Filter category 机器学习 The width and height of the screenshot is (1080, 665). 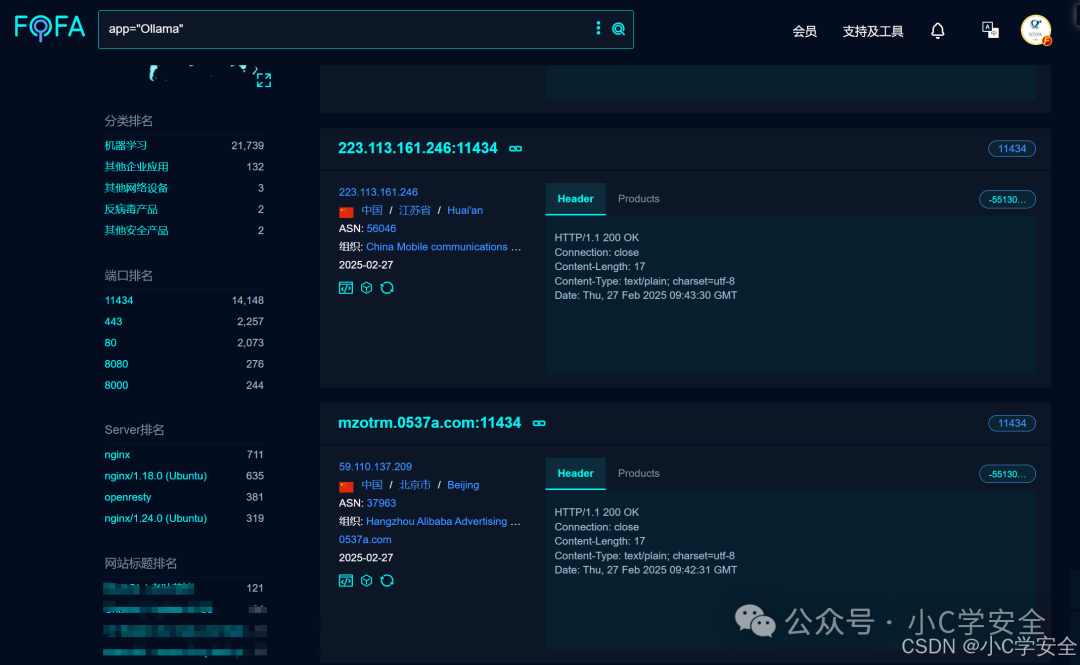(x=125, y=145)
